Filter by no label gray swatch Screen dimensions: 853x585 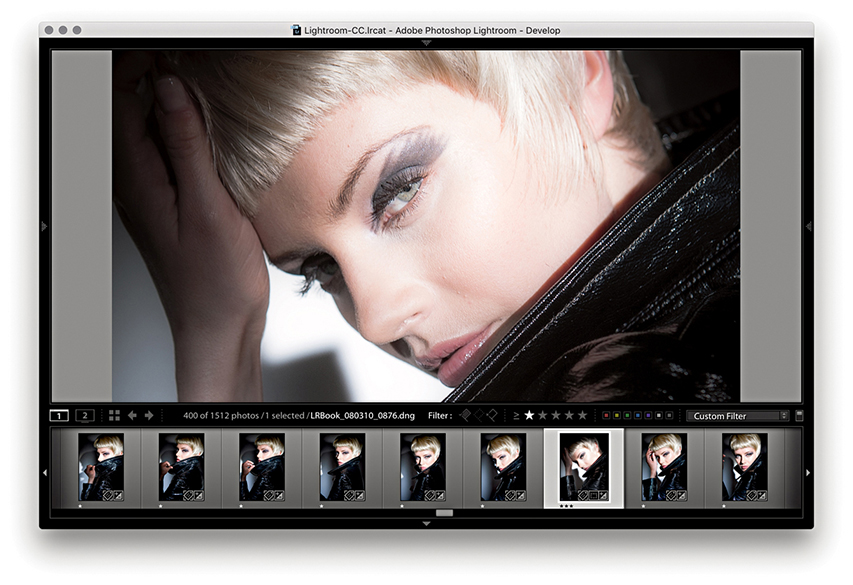pos(669,416)
